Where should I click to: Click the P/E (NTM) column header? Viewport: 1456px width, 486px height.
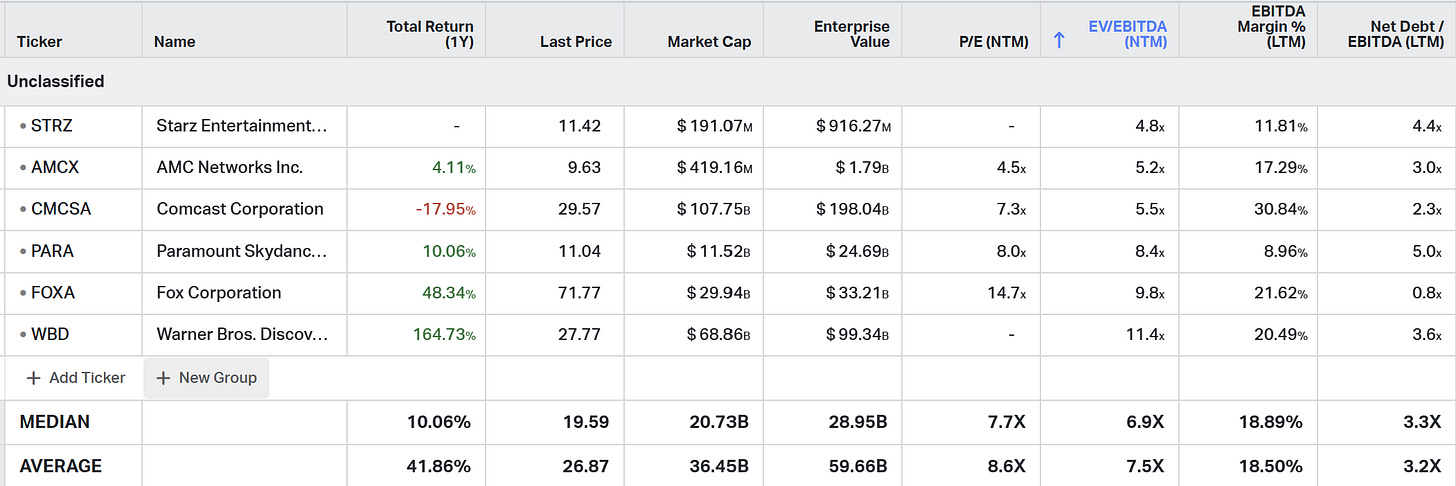988,42
